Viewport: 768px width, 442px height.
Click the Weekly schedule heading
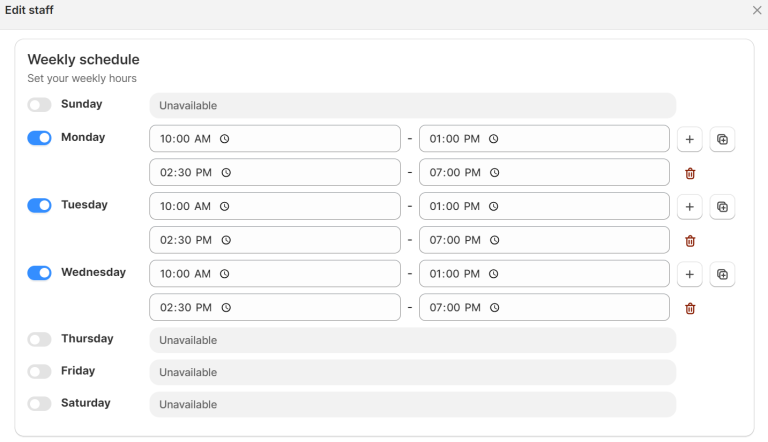[x=83, y=59]
